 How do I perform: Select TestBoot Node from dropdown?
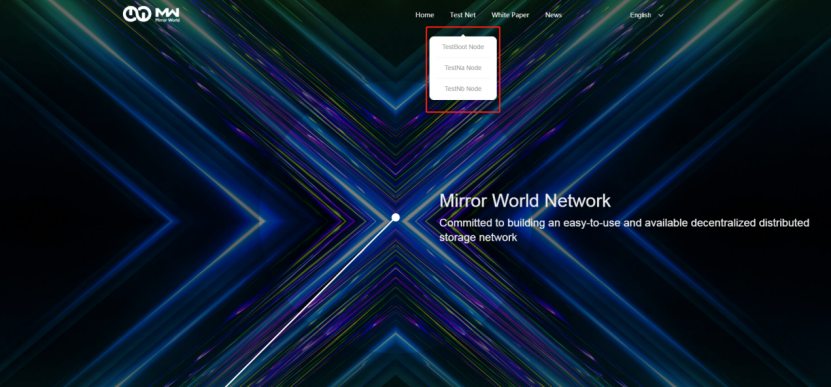pyautogui.click(x=463, y=47)
